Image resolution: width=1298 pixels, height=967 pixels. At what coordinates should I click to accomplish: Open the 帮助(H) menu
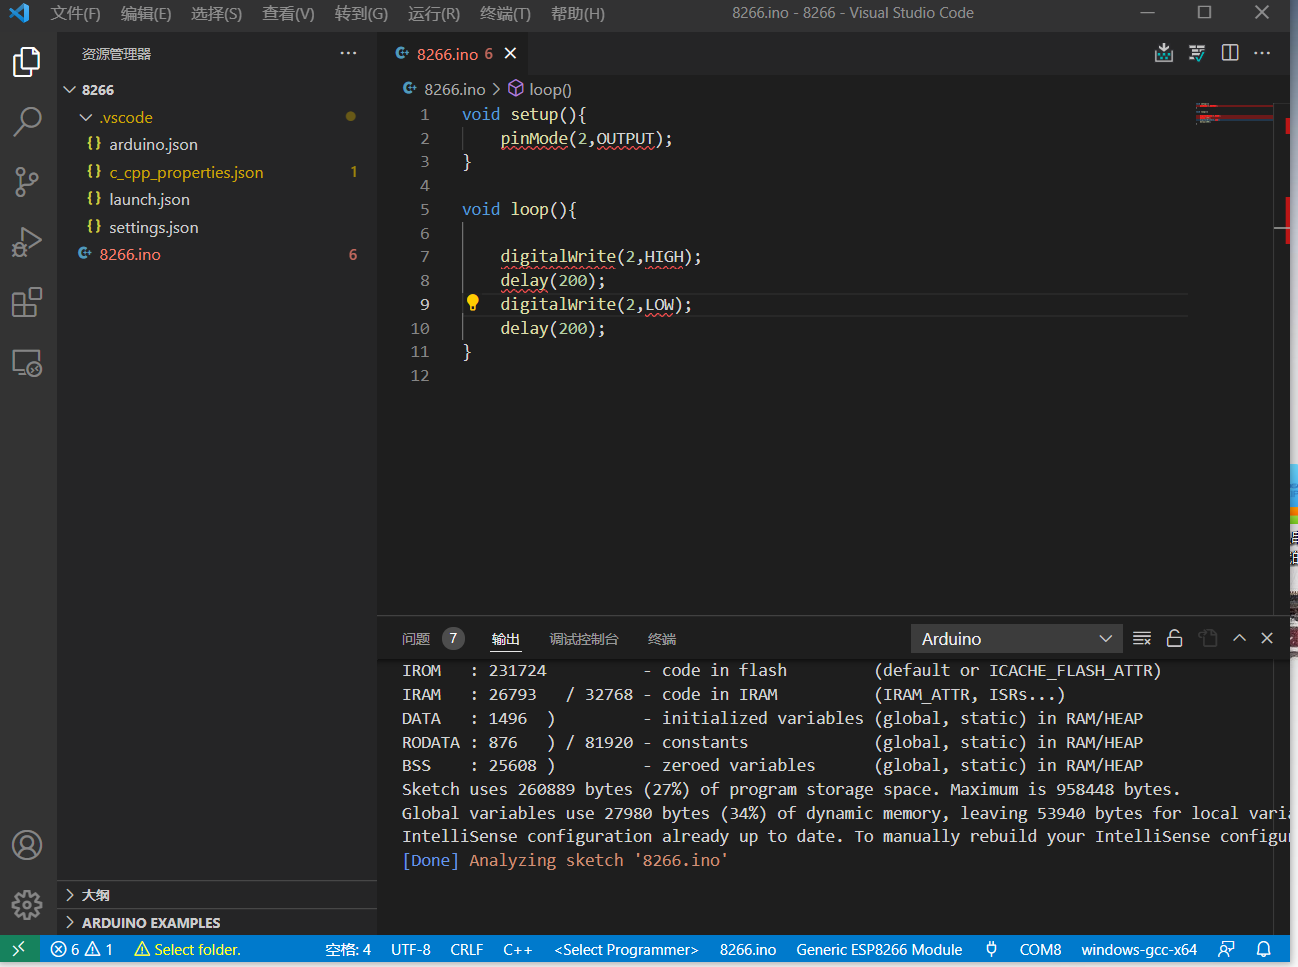point(578,13)
